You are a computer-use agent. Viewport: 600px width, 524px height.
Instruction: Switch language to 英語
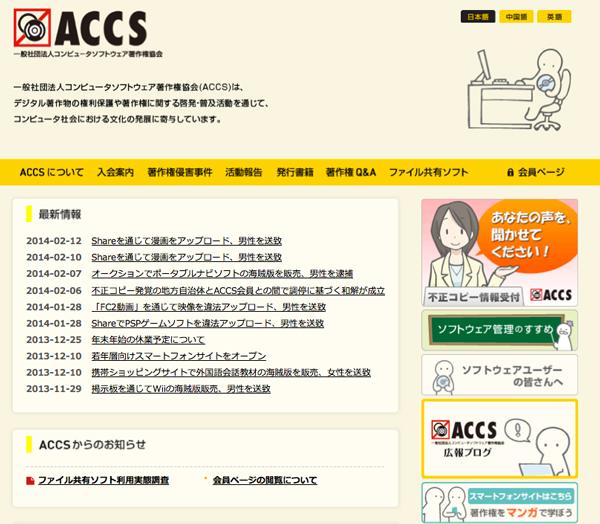(554, 17)
